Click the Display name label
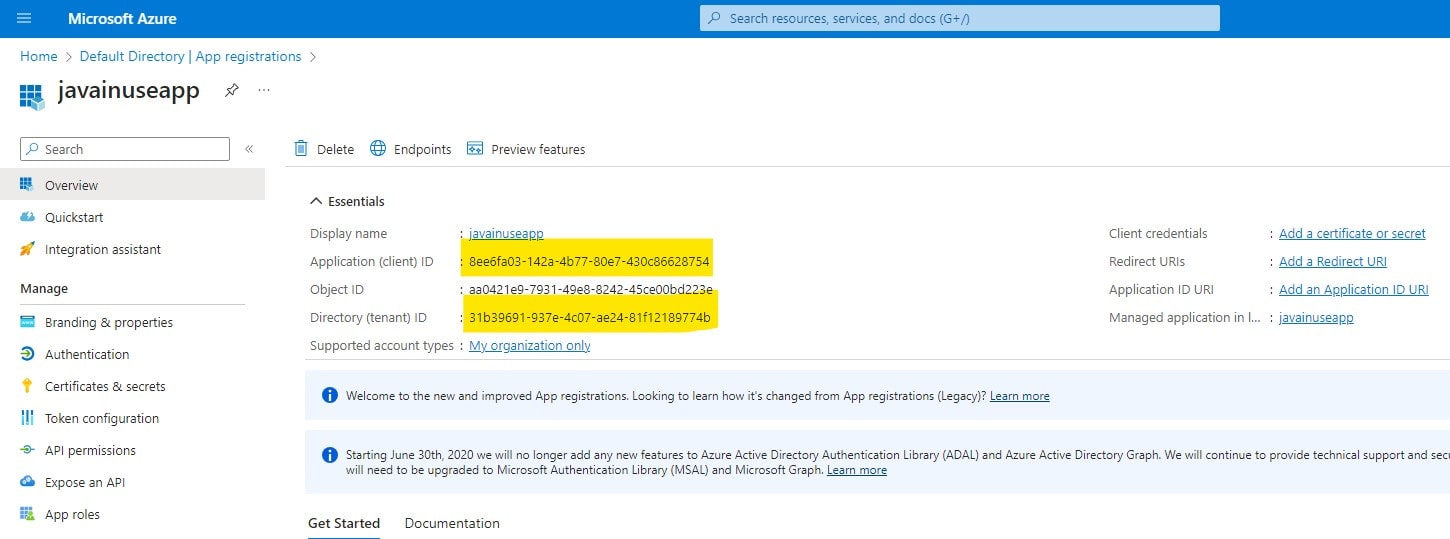Image resolution: width=1450 pixels, height=539 pixels. (348, 233)
